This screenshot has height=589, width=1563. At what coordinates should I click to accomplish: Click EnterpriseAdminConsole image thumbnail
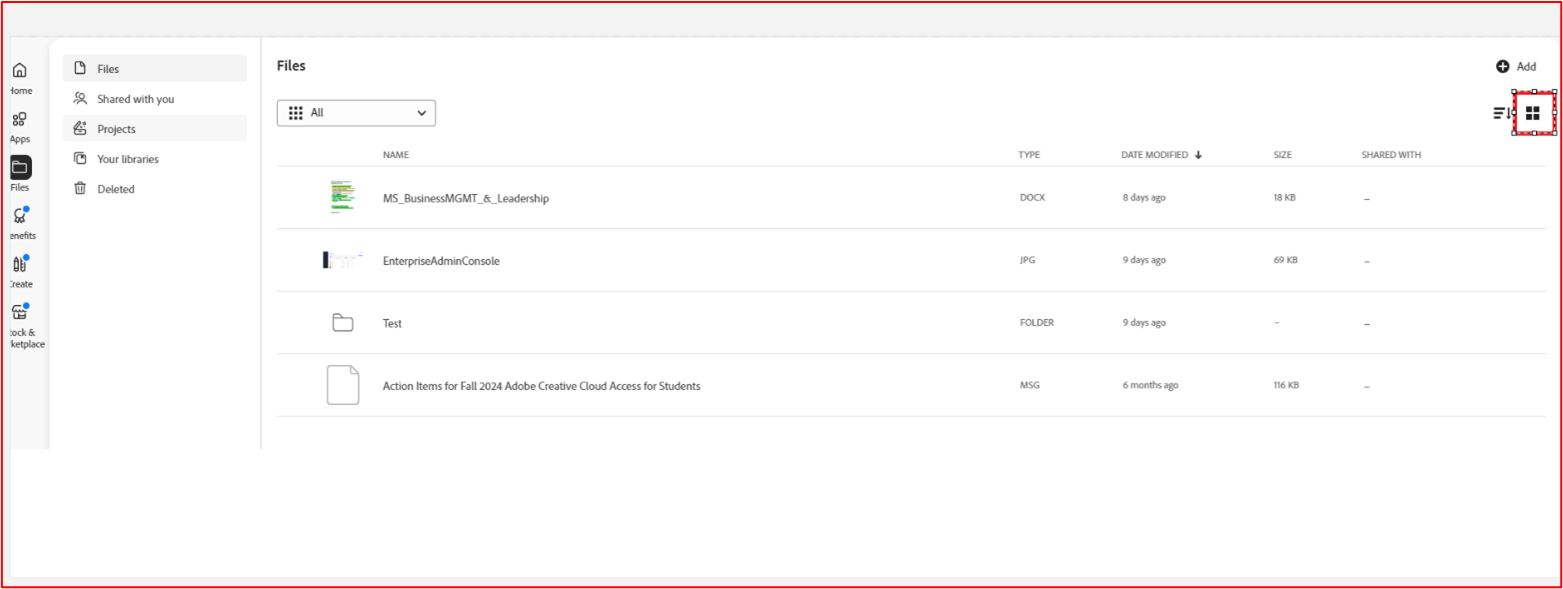(342, 260)
